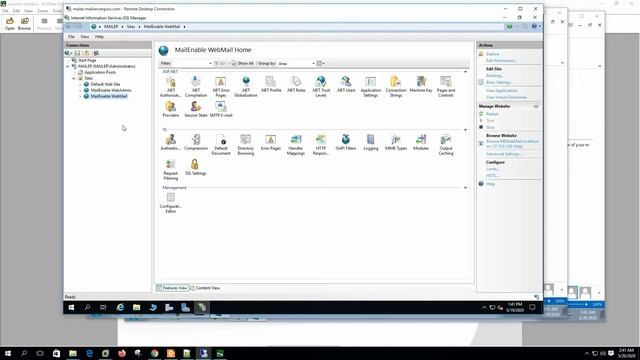Open the .NET Users feature
This screenshot has height=360, width=640.
pos(346,84)
